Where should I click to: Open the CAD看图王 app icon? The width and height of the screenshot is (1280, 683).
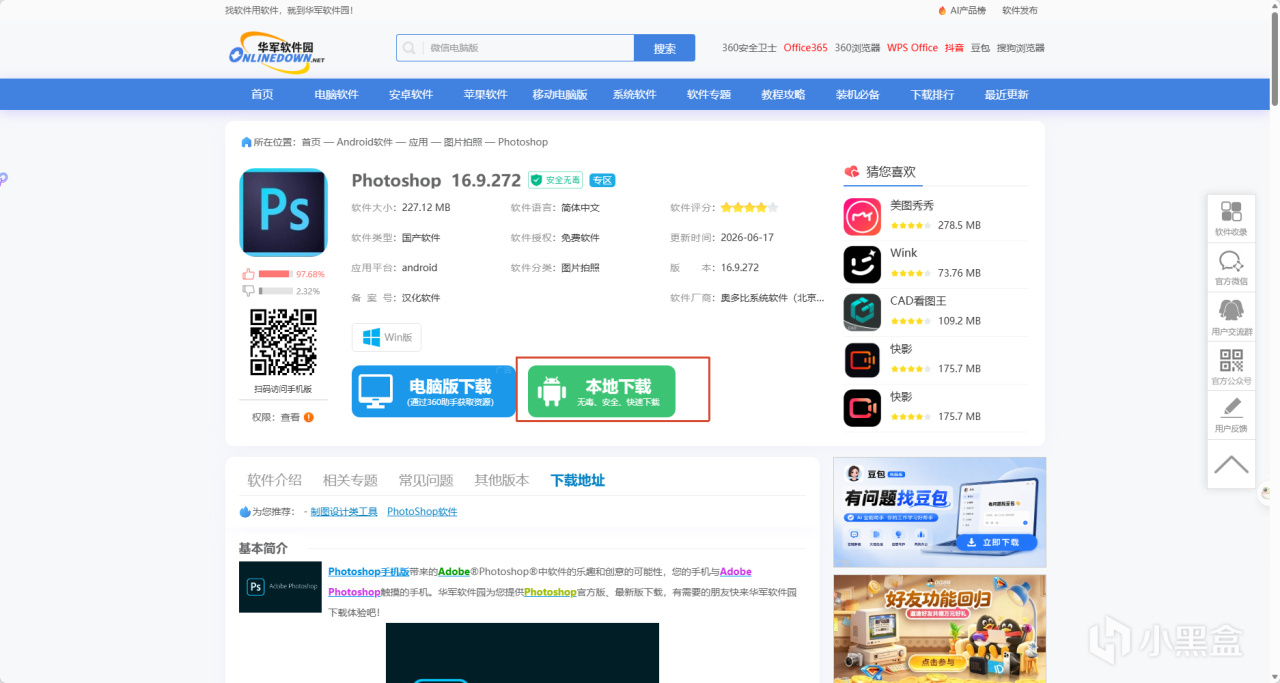click(x=862, y=312)
